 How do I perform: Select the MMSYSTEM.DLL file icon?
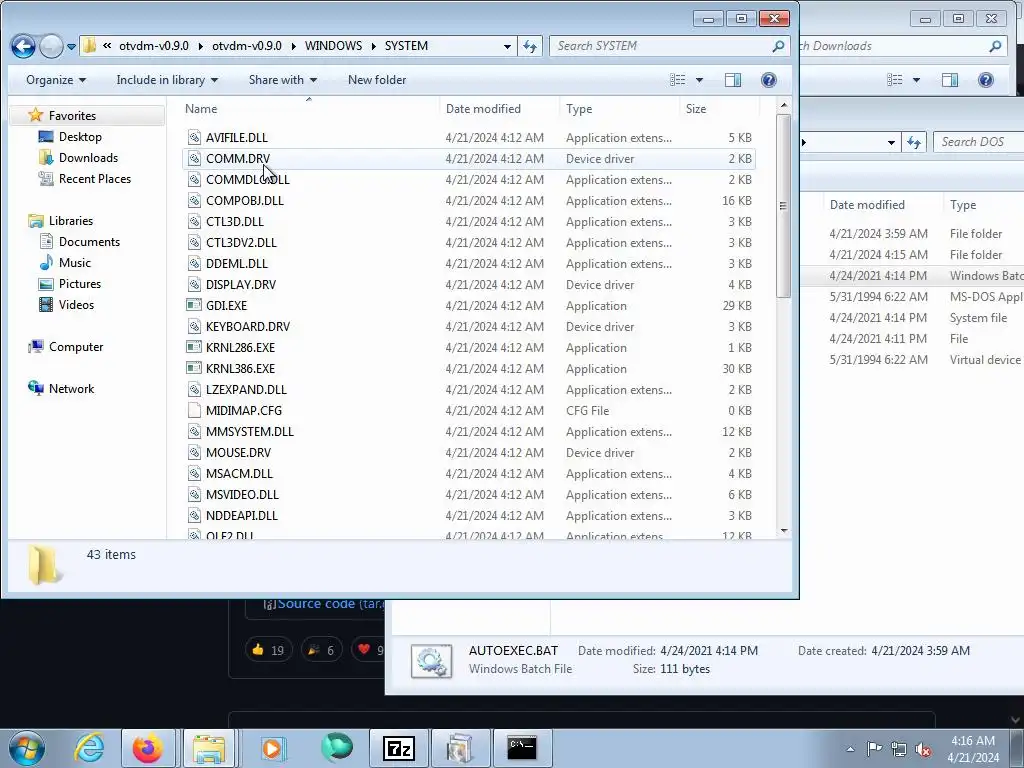[194, 432]
